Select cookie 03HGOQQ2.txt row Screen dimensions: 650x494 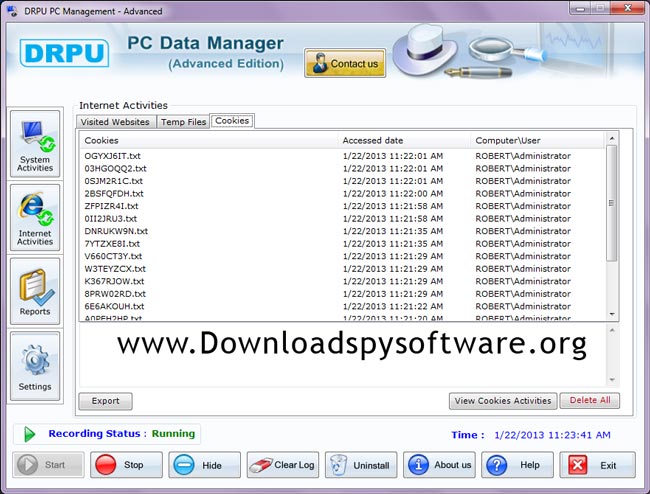coord(342,168)
